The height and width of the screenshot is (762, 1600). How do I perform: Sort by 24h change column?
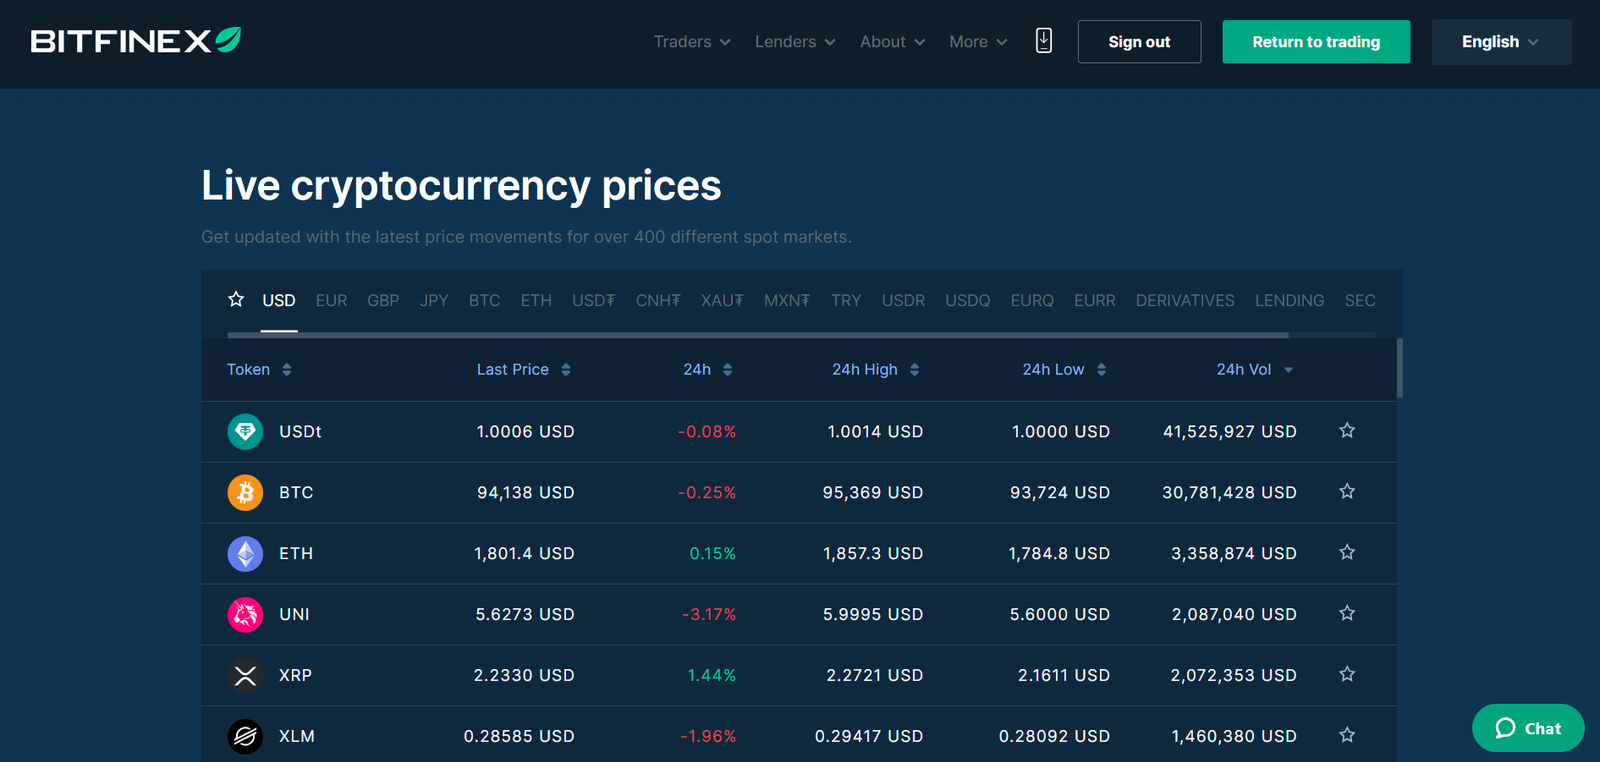[708, 369]
